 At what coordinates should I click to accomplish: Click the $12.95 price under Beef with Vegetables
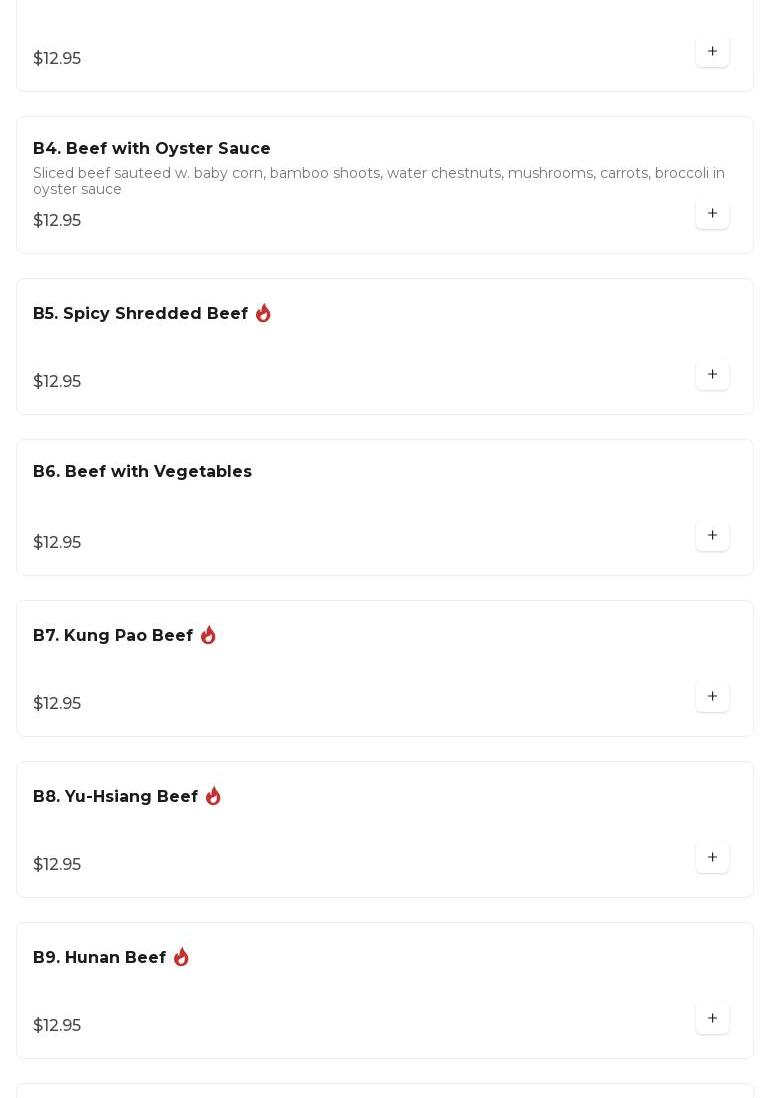[x=57, y=543]
